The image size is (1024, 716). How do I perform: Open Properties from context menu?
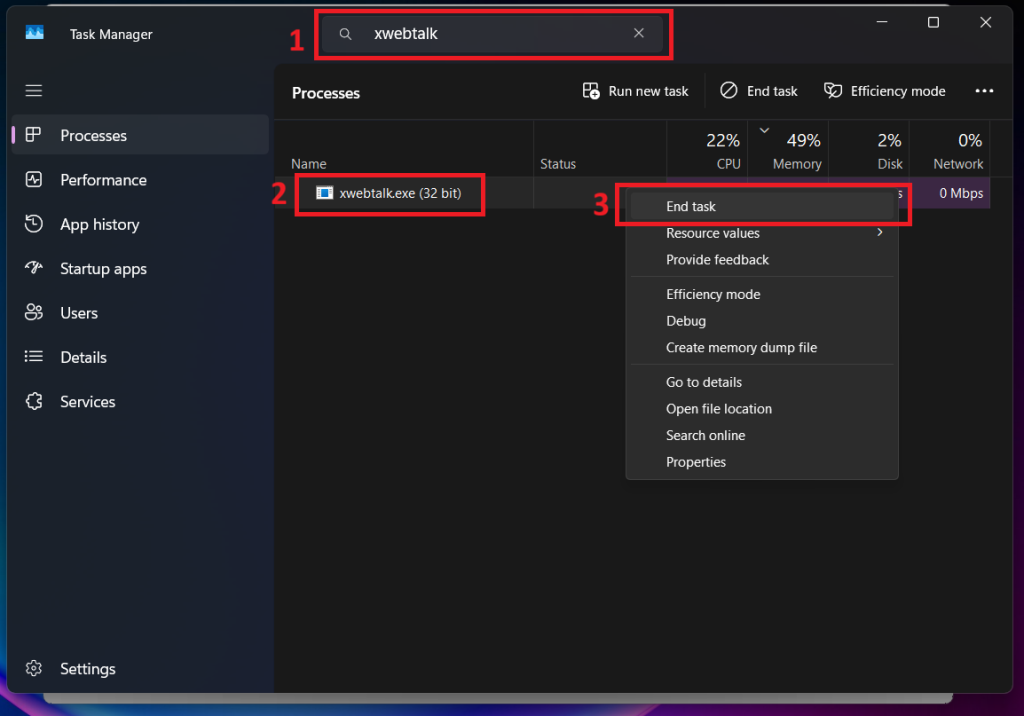[x=761, y=463]
